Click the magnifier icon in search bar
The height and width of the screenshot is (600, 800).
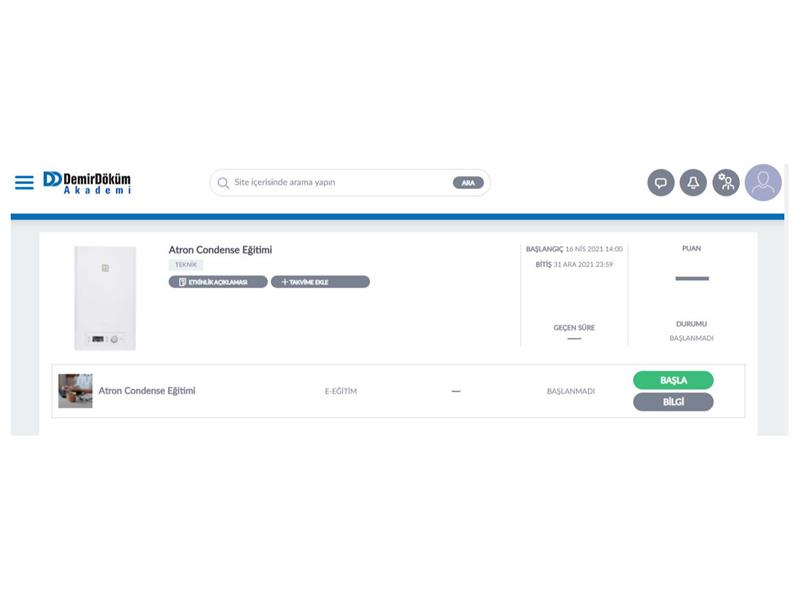[x=223, y=183]
